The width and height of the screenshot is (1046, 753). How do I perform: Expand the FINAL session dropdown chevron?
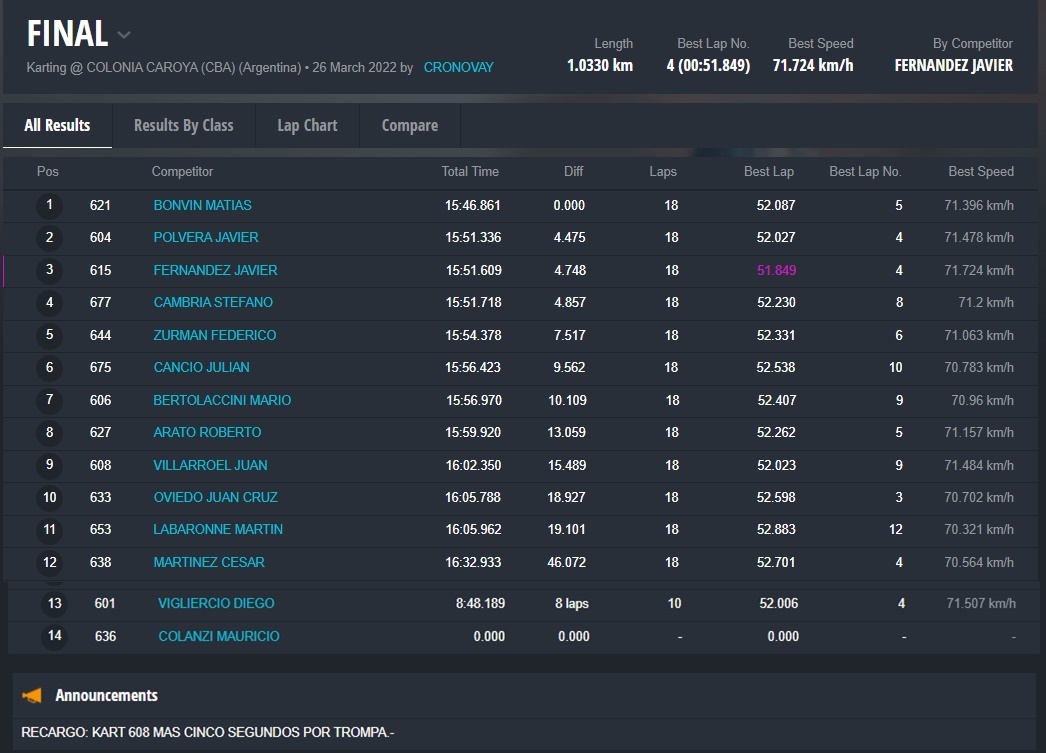[x=124, y=35]
